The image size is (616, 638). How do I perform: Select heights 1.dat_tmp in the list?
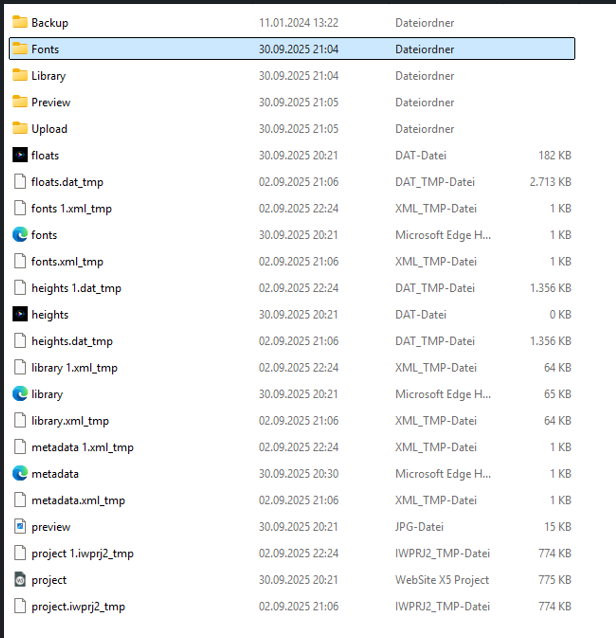pos(76,288)
